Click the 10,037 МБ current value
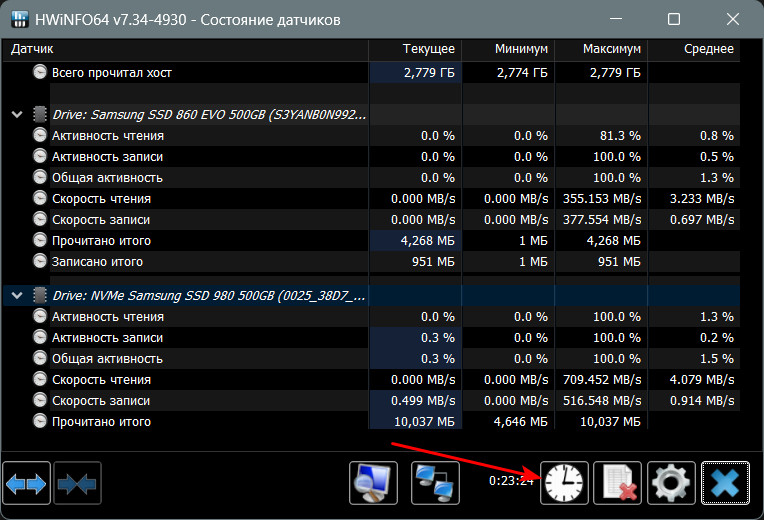This screenshot has width=764, height=520. coord(424,422)
